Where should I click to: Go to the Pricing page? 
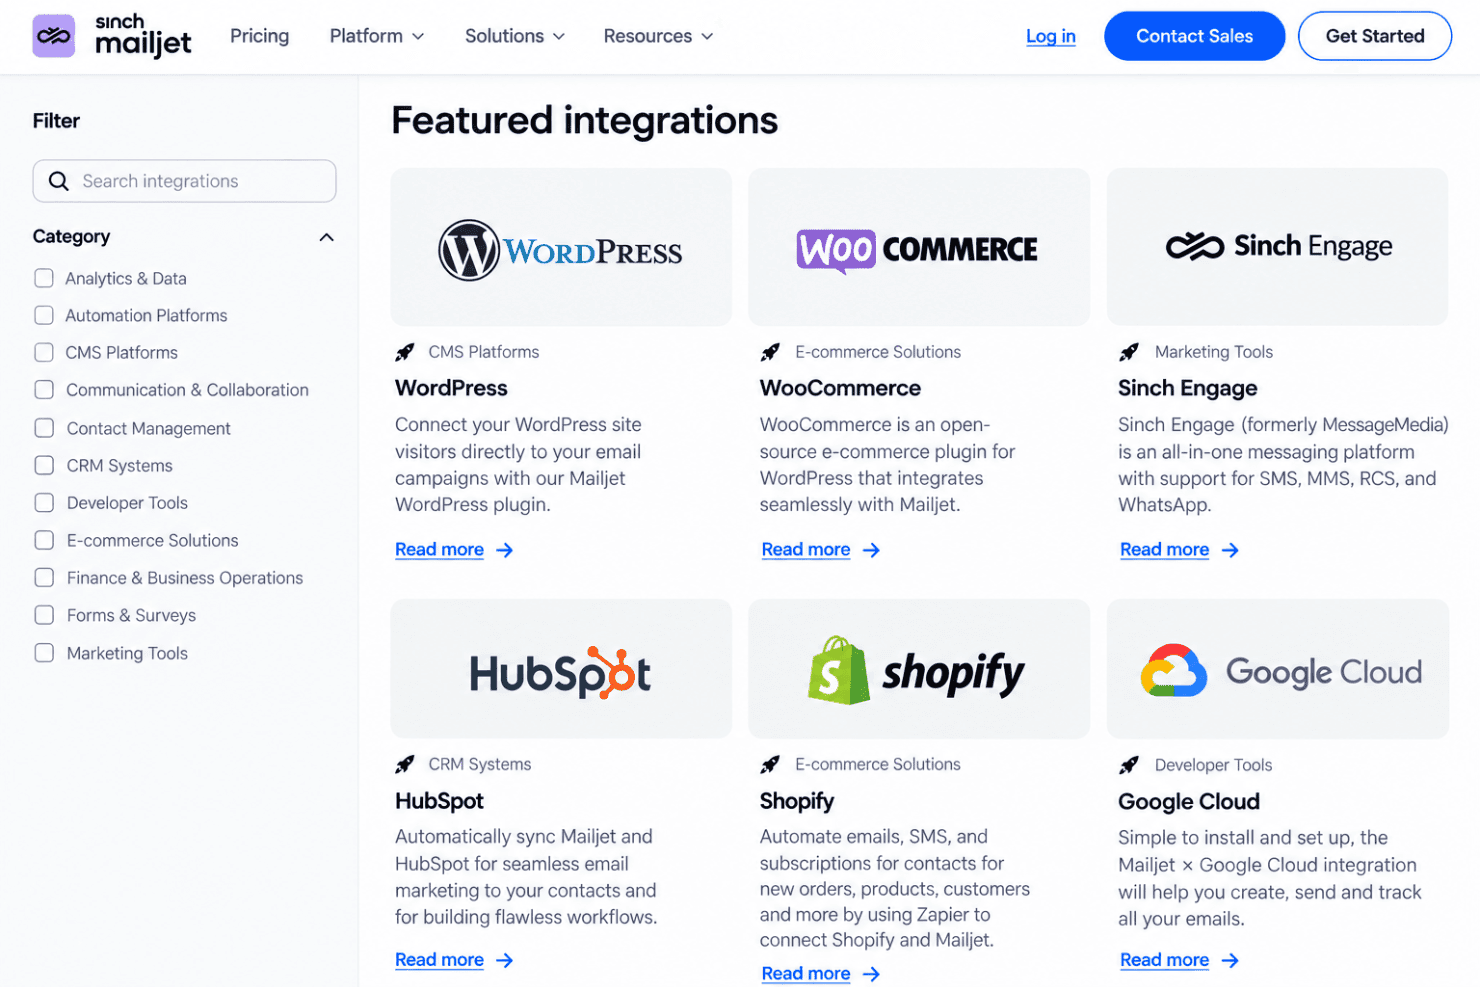point(259,36)
